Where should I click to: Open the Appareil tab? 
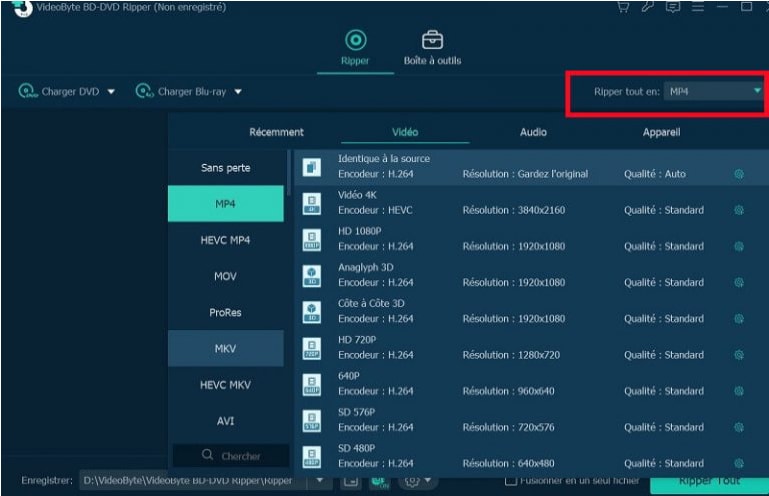(x=661, y=132)
